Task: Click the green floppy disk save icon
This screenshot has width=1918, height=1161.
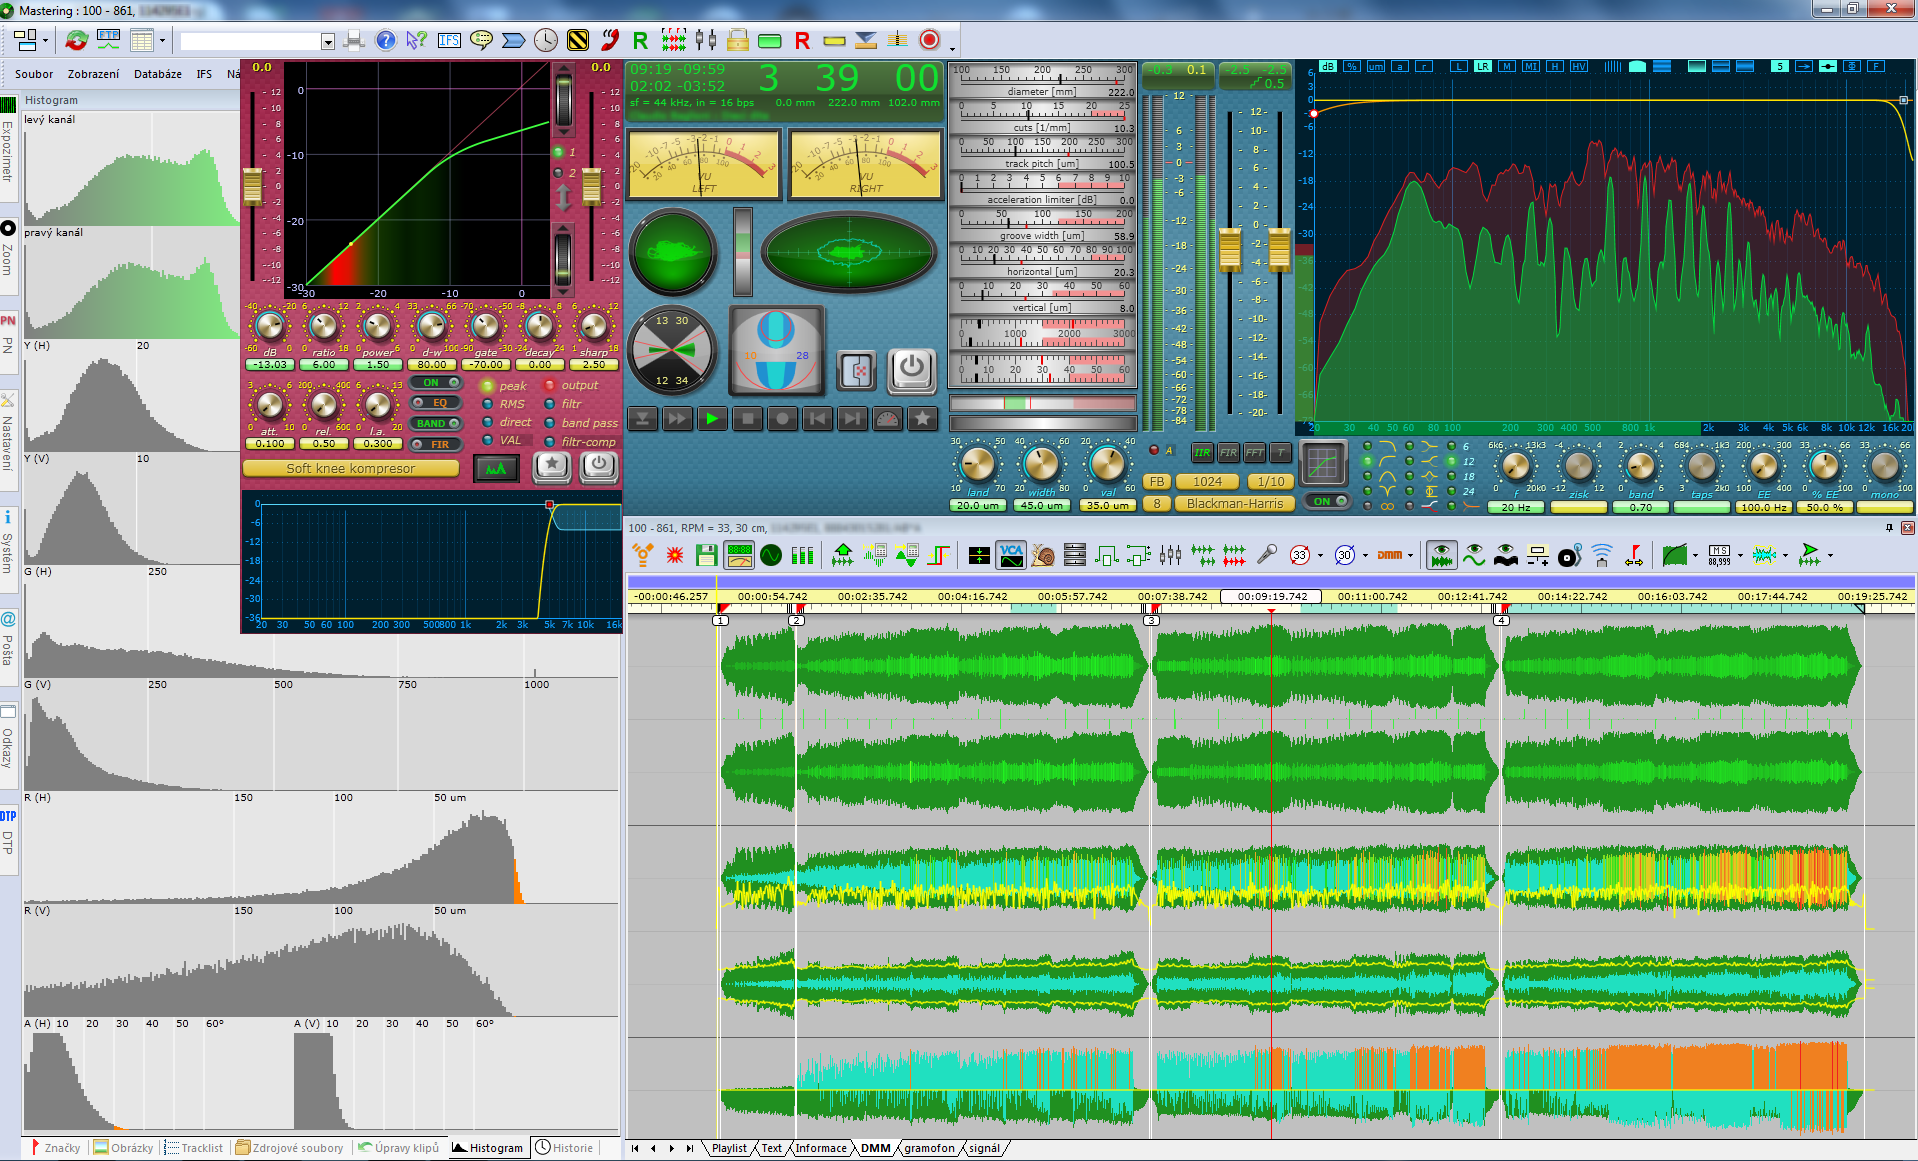Action: [707, 555]
